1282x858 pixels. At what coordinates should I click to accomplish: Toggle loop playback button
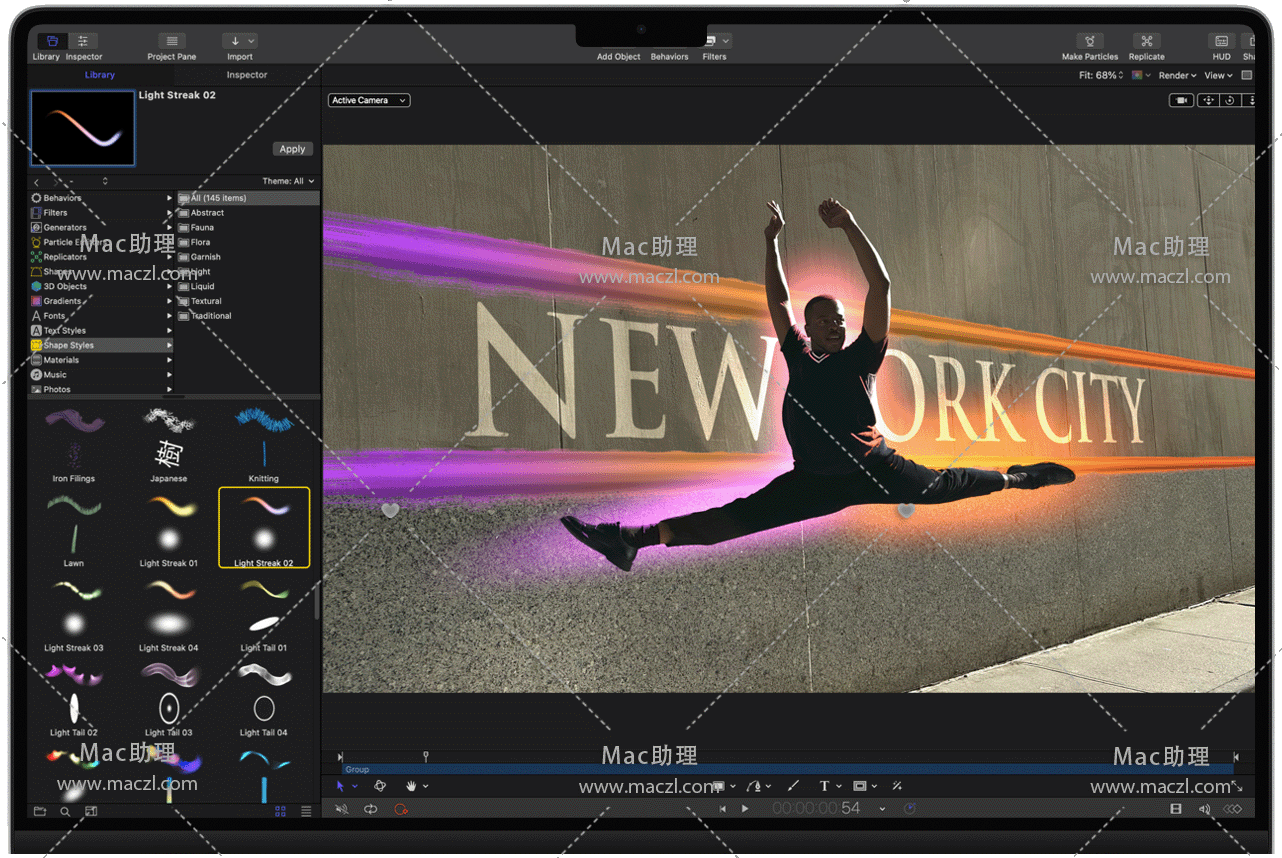point(371,809)
